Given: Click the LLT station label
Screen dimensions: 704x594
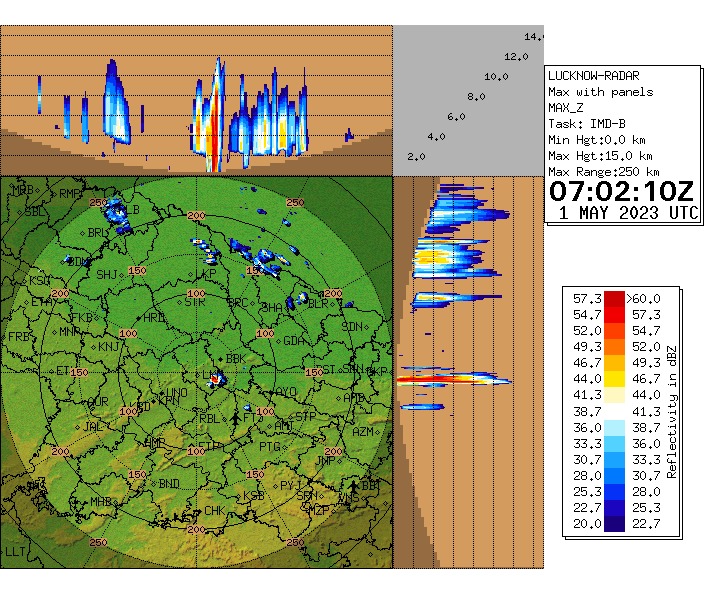Looking at the screenshot, I should point(15,551).
